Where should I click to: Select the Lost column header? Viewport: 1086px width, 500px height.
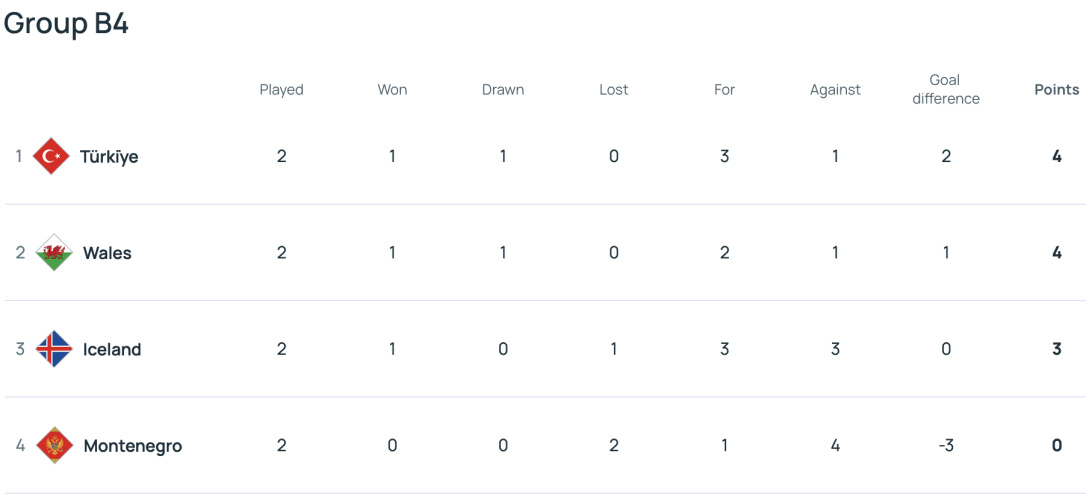pos(614,89)
